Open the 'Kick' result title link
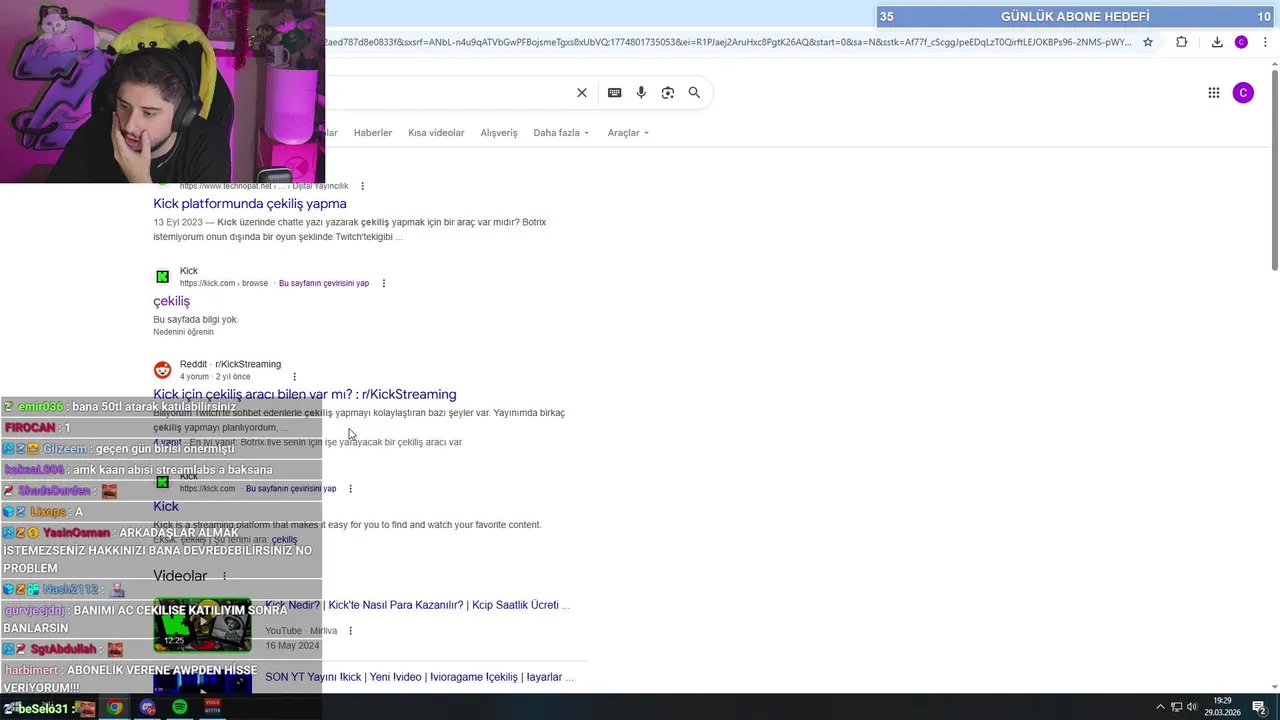Image resolution: width=1280 pixels, height=720 pixels. pos(166,507)
